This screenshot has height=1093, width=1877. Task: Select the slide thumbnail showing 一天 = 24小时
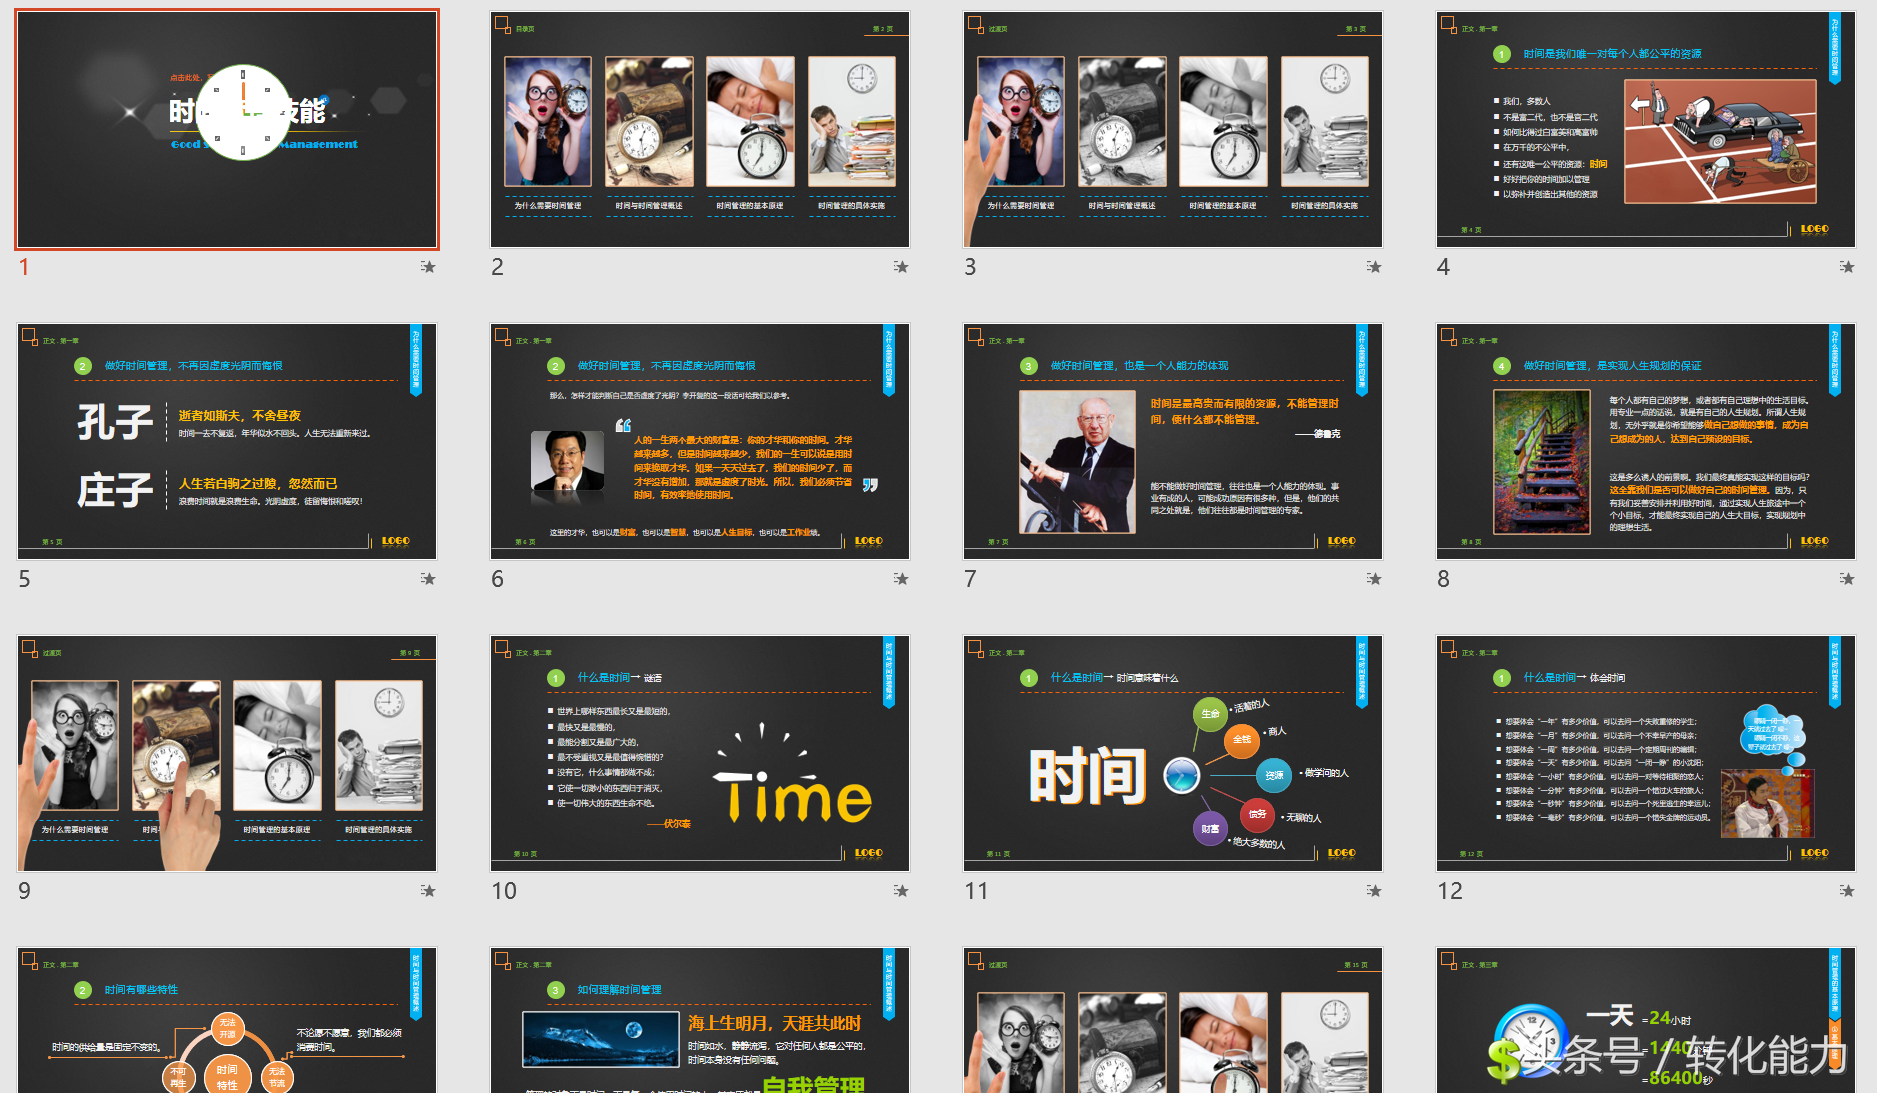1646,1020
